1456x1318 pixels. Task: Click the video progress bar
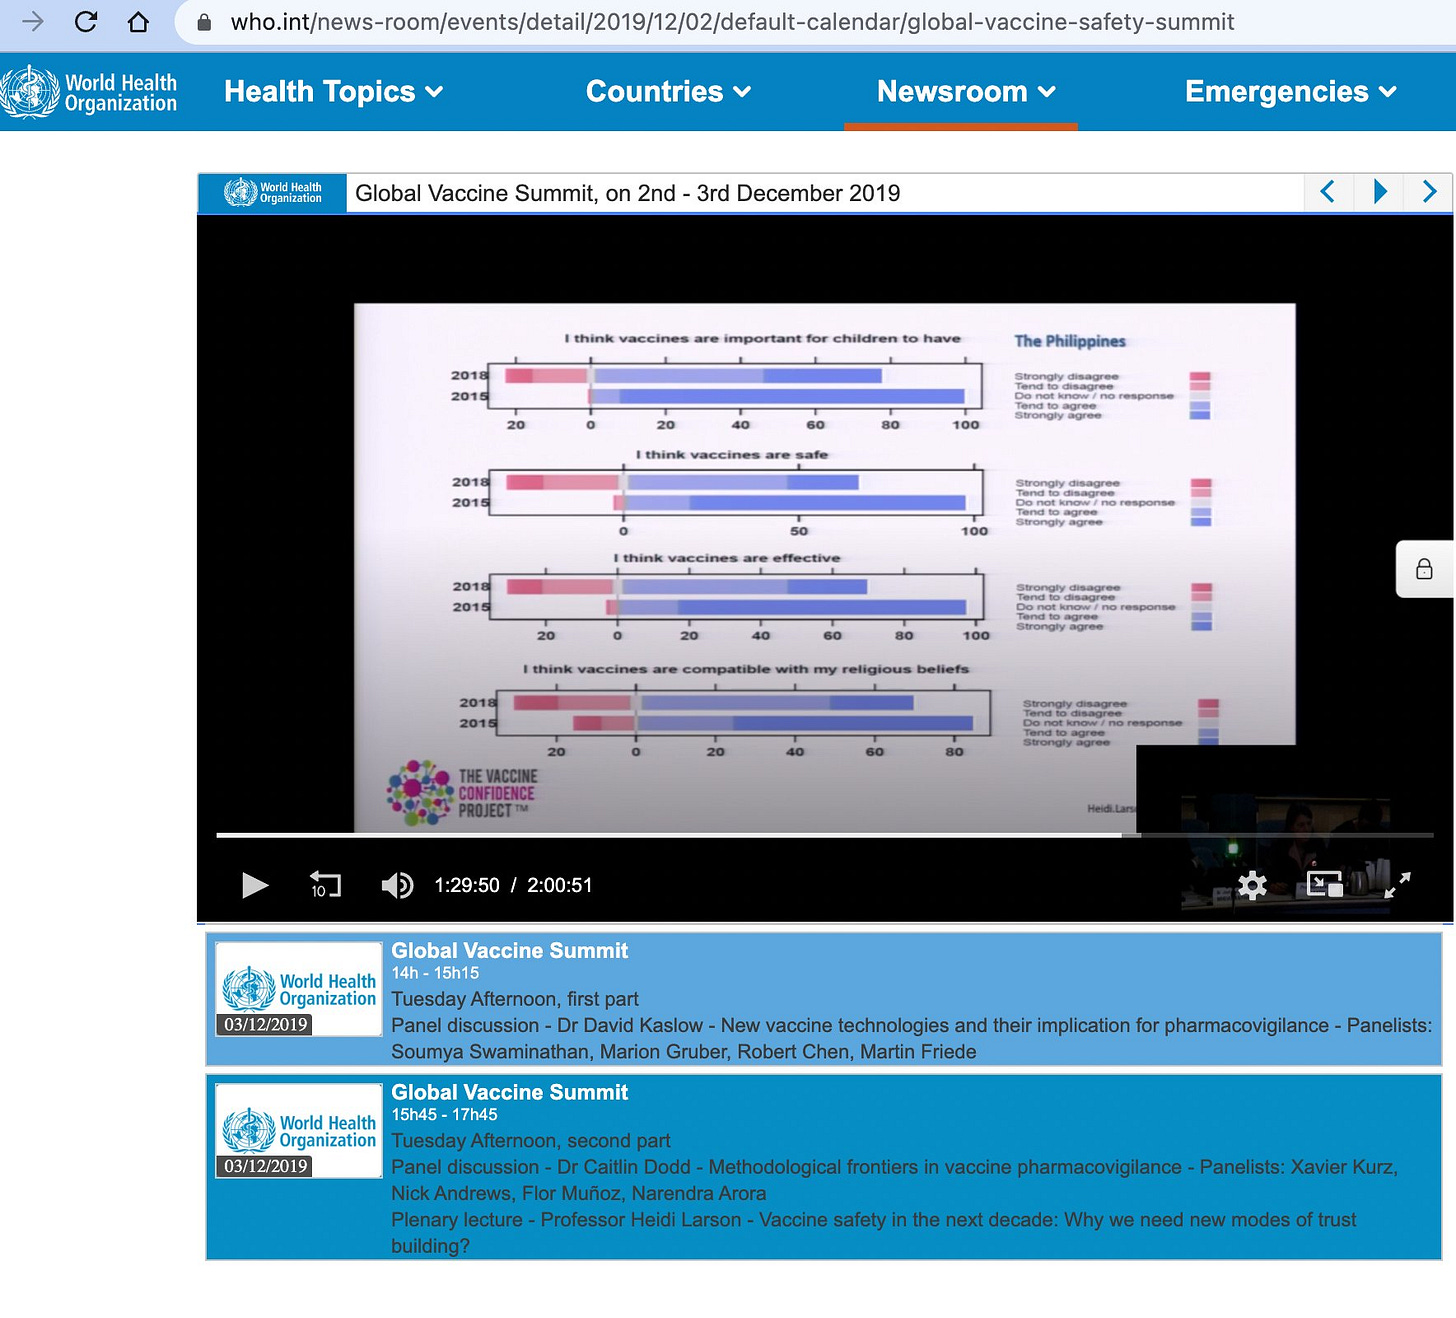coord(825,834)
